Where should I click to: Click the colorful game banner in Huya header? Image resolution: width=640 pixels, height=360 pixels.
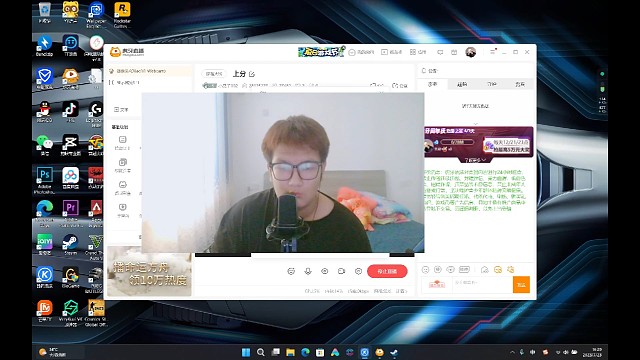[x=322, y=52]
